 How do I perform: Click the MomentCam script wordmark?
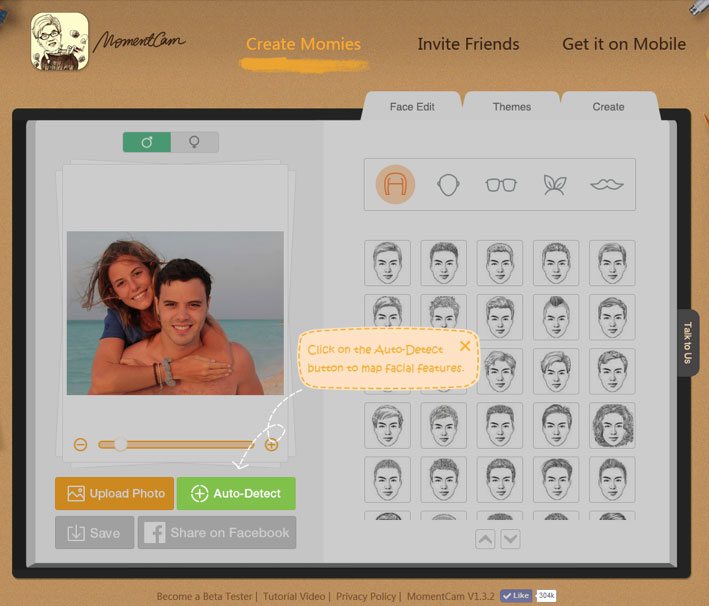point(139,42)
